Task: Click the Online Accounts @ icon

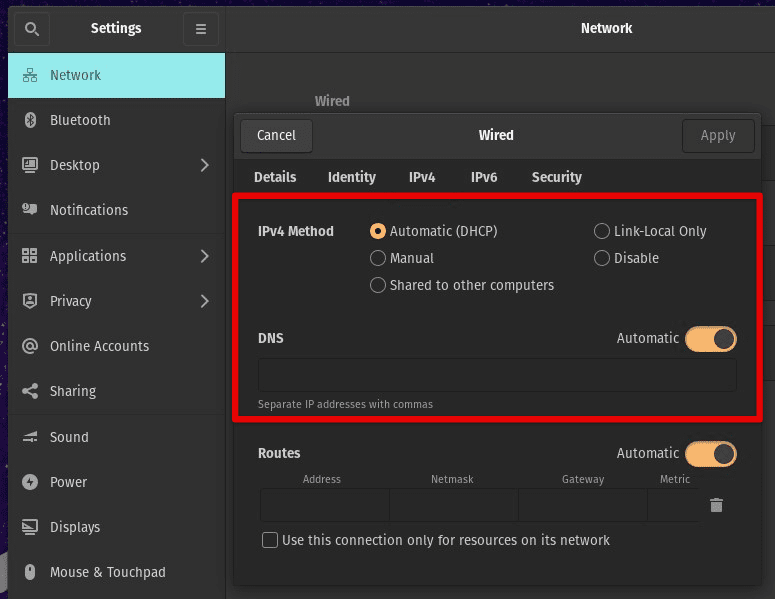Action: (30, 346)
